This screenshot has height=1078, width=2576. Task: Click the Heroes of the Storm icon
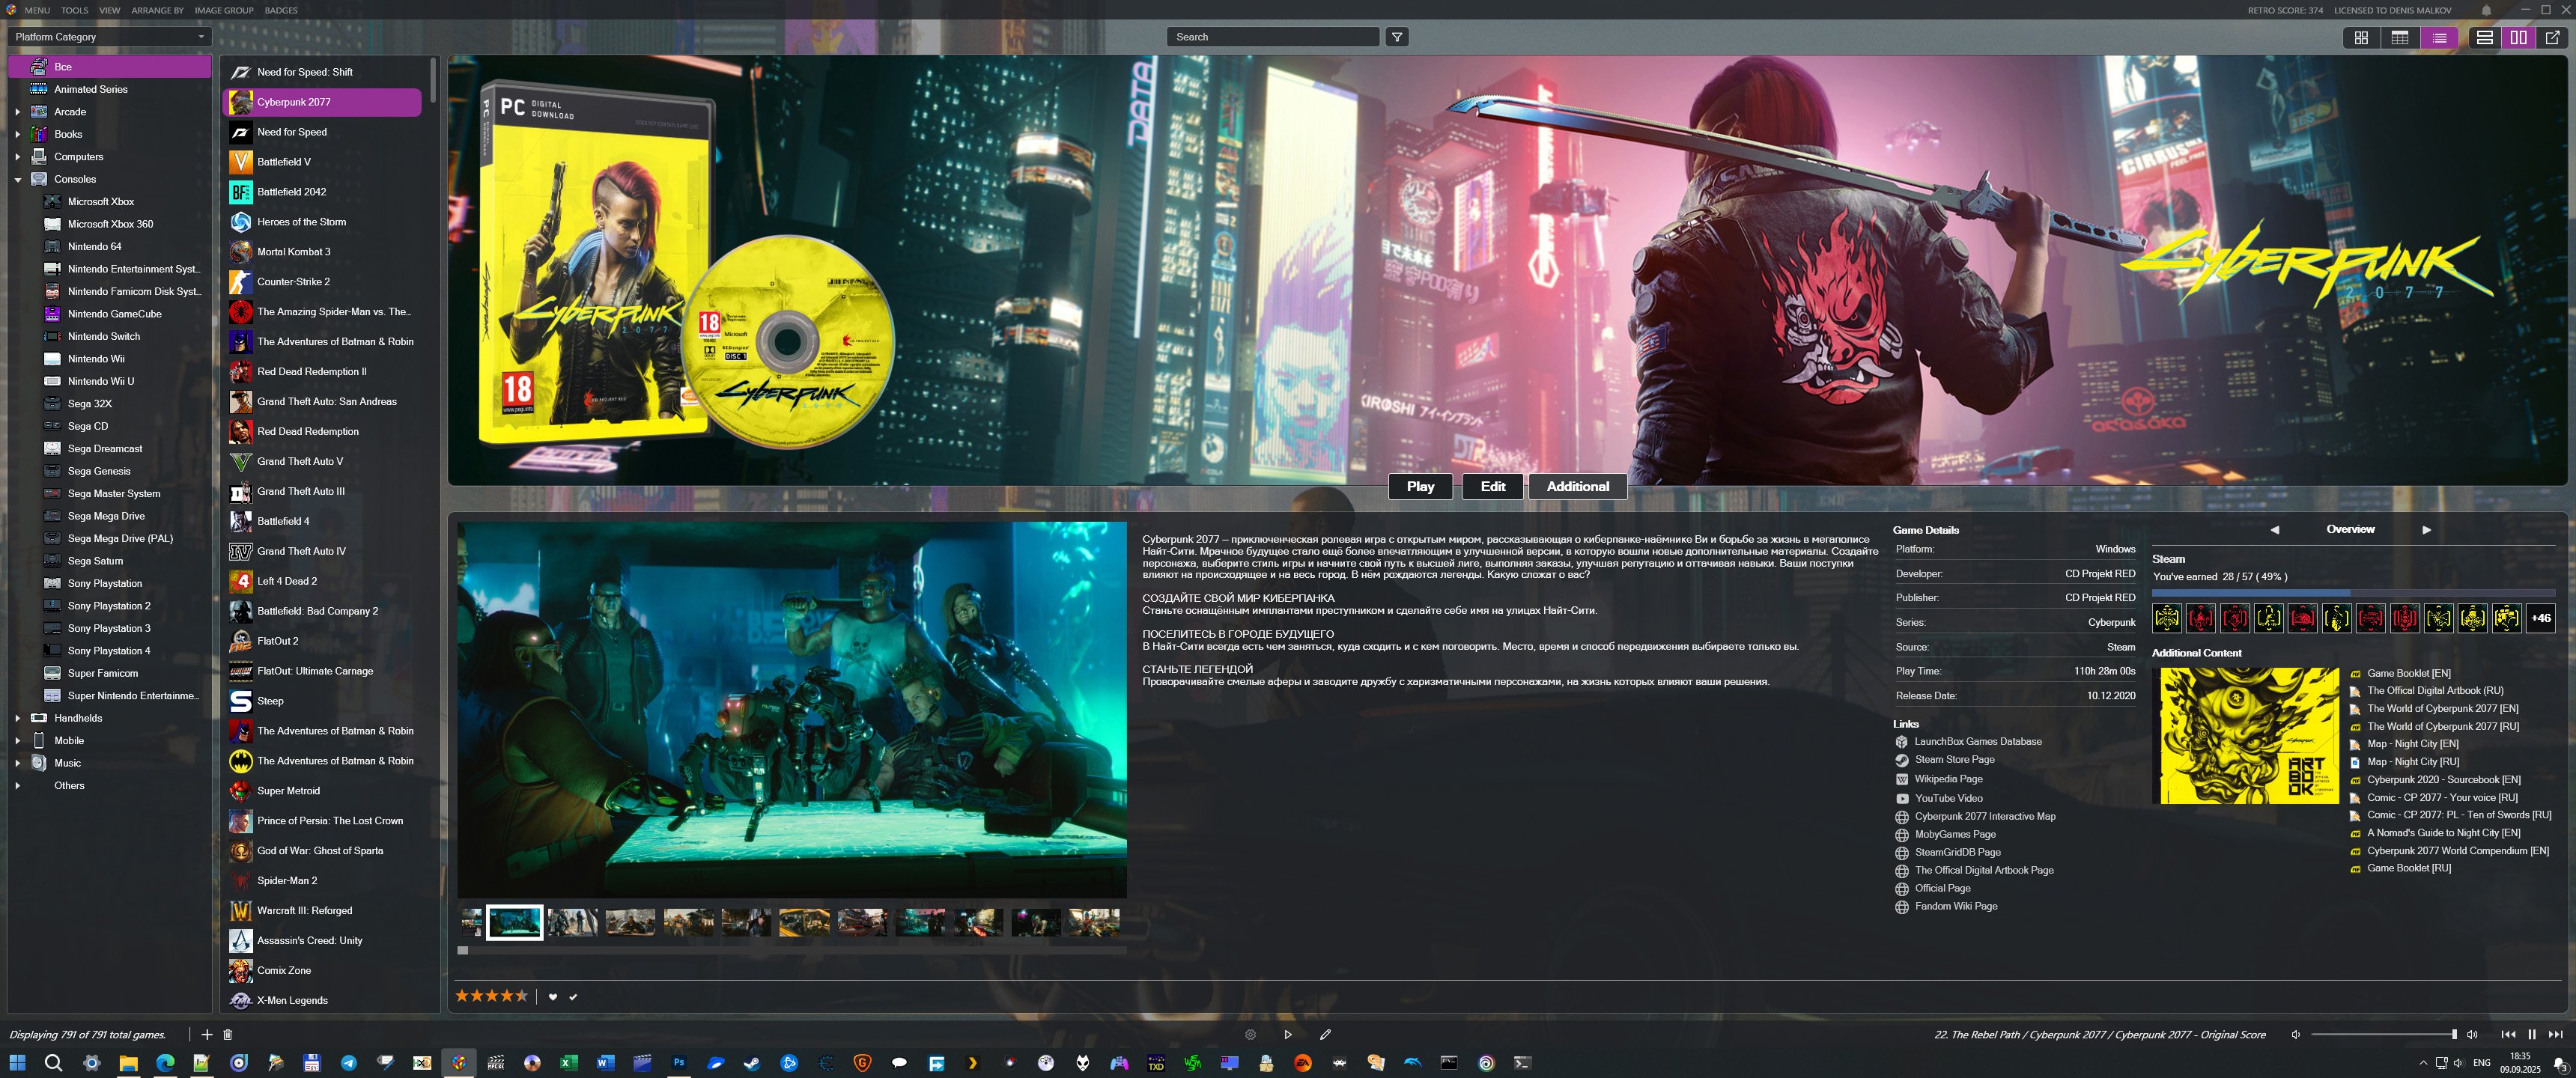coord(241,222)
